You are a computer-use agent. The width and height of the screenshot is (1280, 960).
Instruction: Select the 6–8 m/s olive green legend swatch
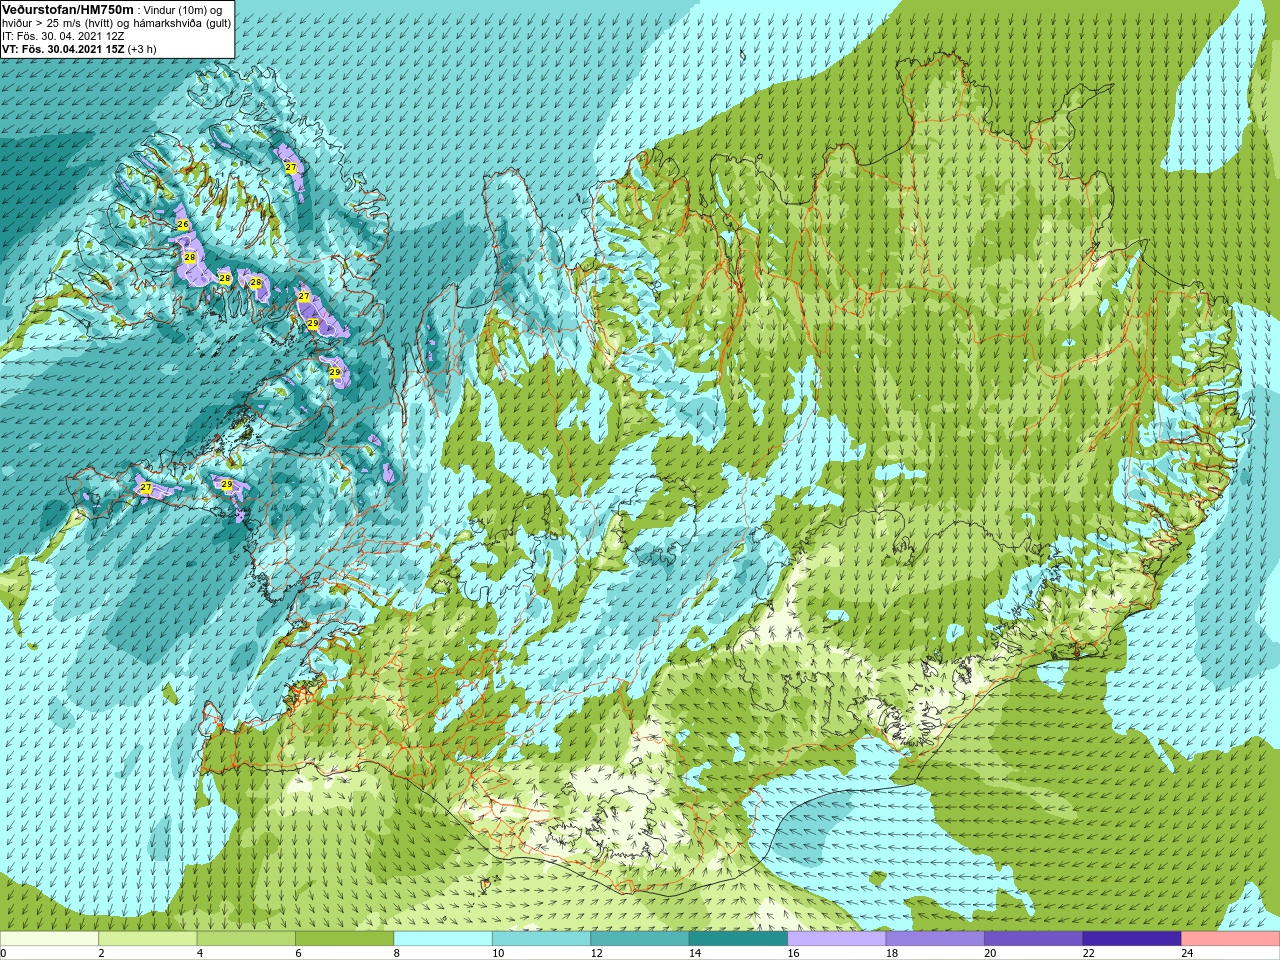point(345,939)
